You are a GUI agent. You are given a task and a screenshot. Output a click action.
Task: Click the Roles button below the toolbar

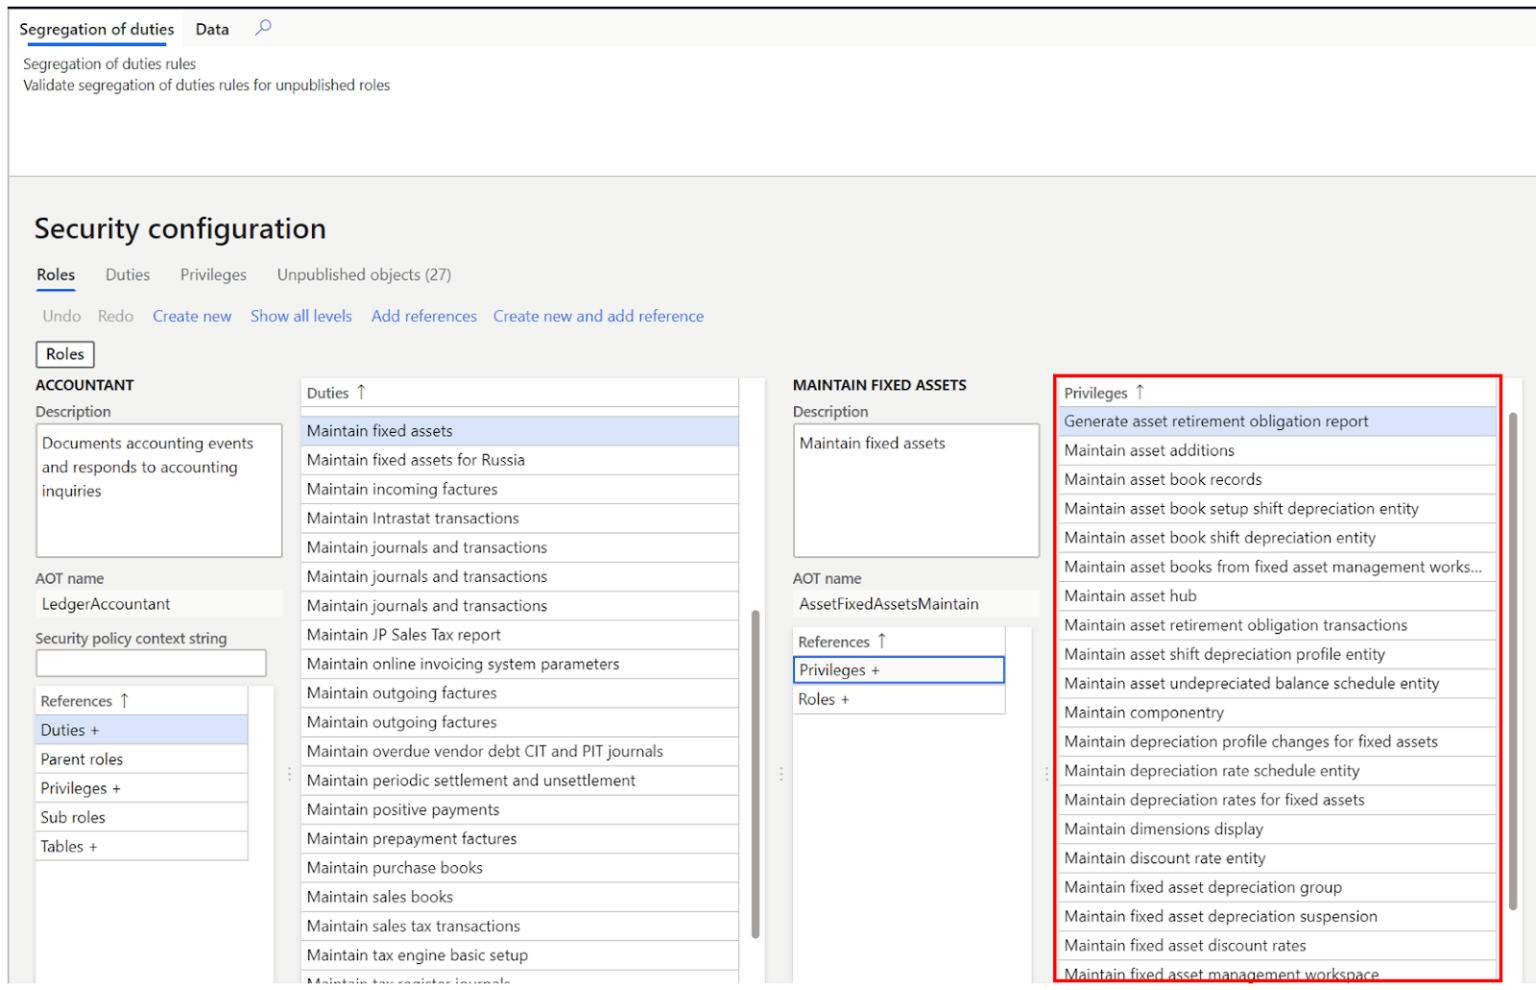coord(64,354)
